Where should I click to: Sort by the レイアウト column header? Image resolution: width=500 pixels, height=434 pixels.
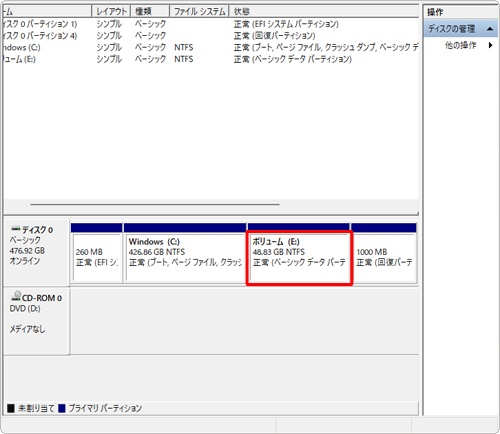(111, 11)
